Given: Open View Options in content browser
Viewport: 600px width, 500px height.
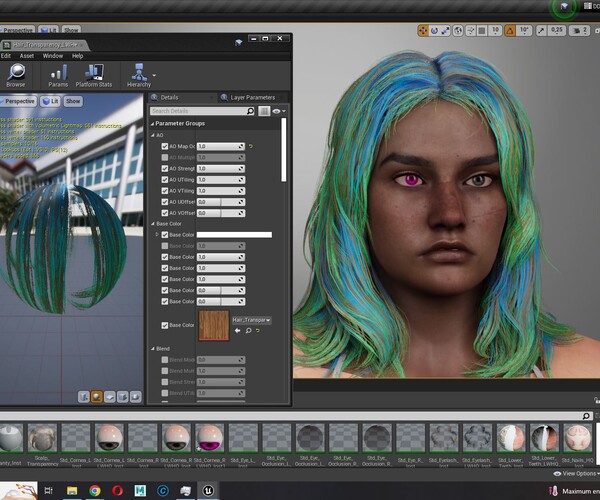Looking at the screenshot, I should point(576,474).
